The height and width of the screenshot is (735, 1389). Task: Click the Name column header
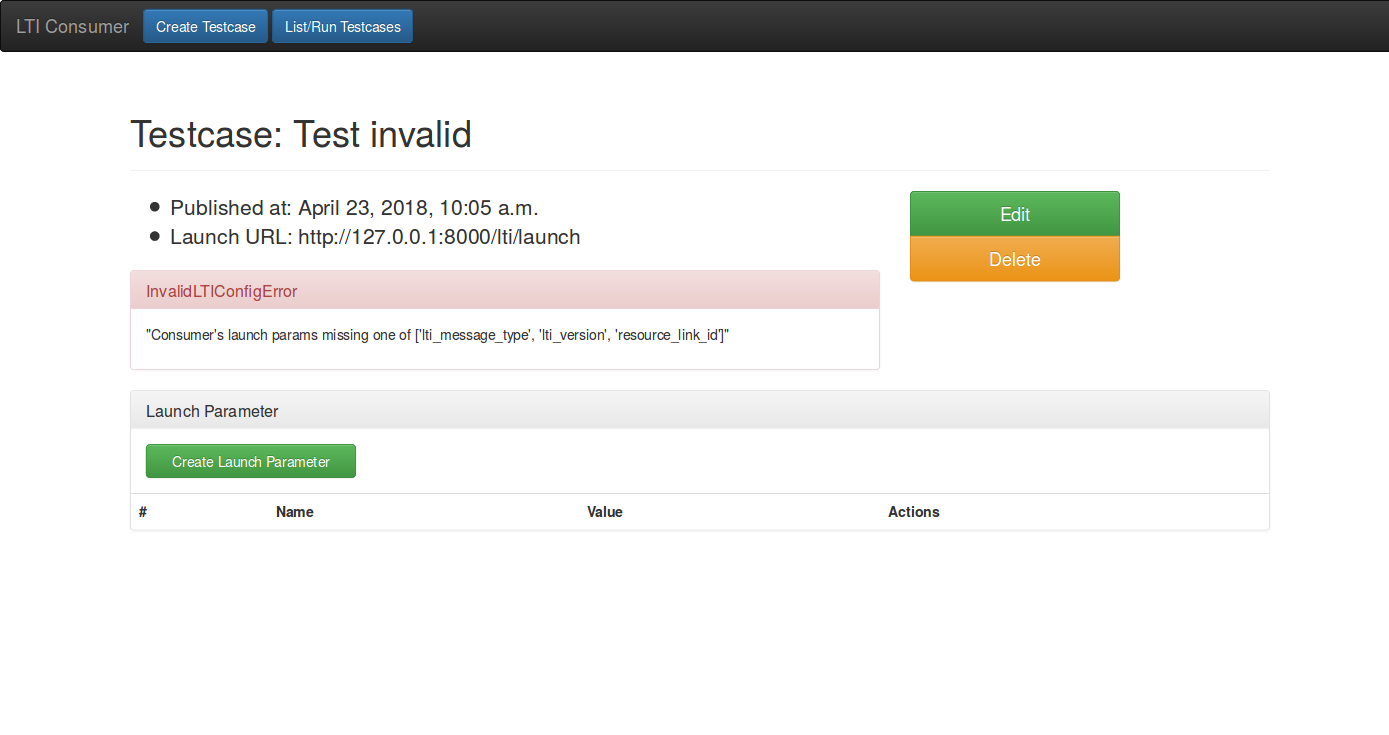295,512
